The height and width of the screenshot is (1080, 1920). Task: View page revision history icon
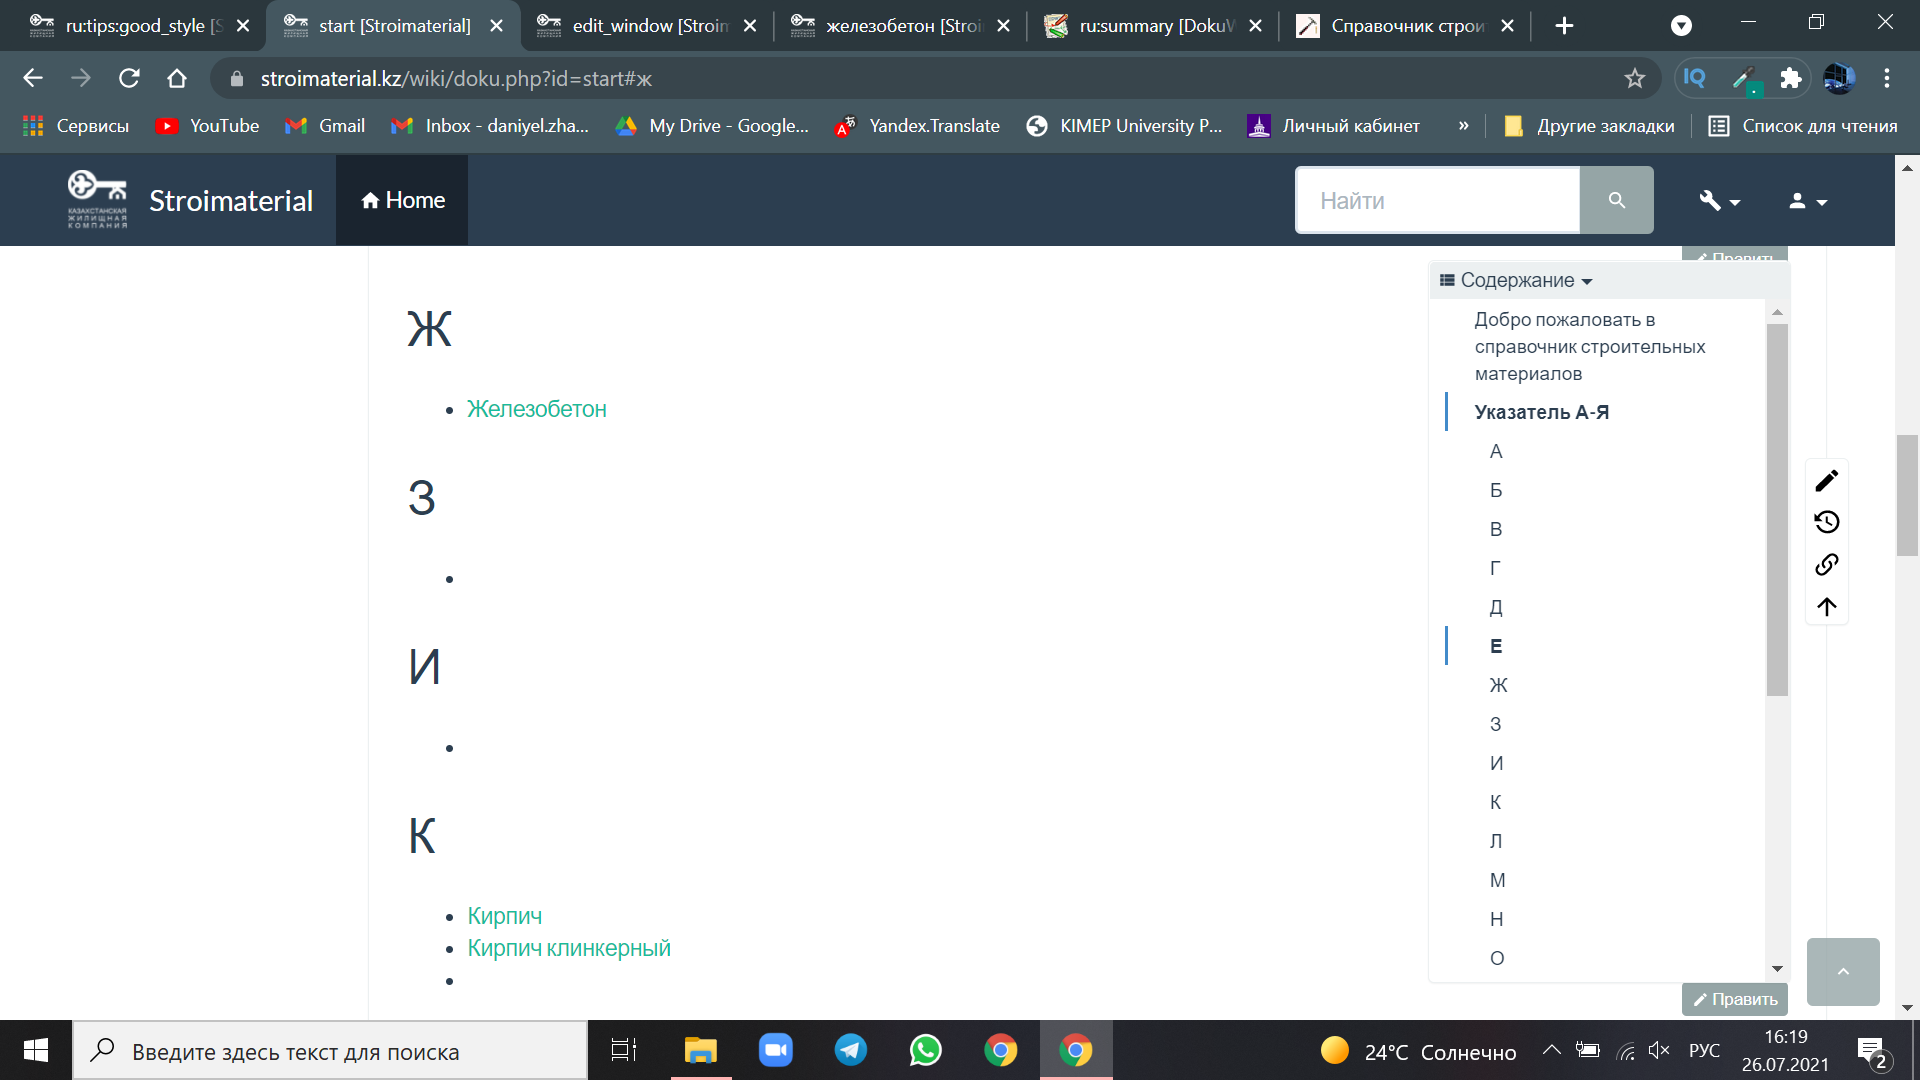point(1826,522)
